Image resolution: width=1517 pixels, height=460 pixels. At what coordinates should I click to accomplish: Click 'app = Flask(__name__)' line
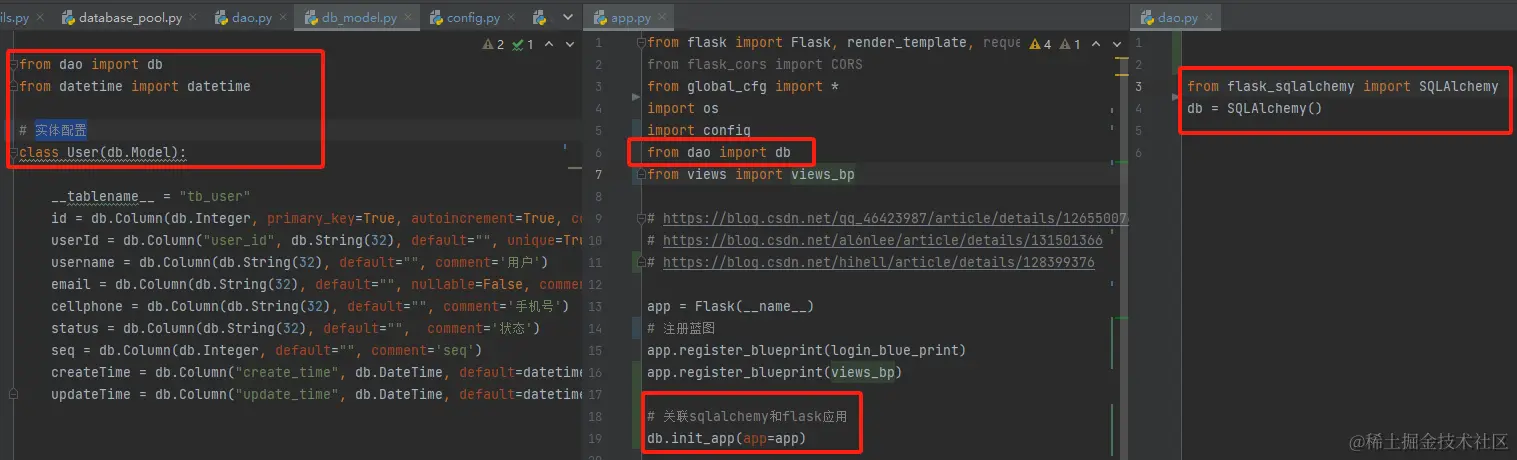(x=731, y=306)
